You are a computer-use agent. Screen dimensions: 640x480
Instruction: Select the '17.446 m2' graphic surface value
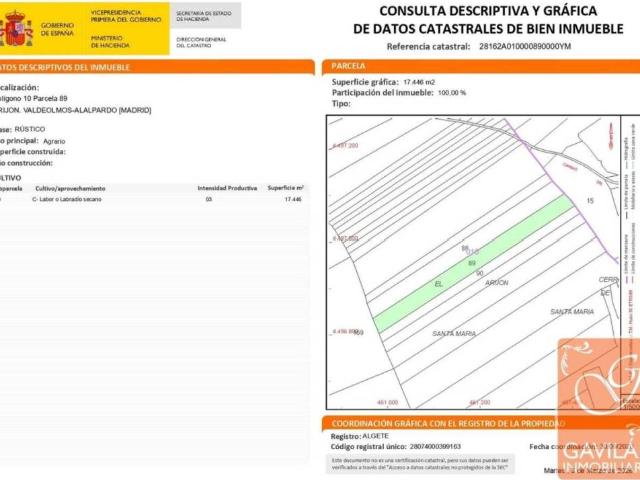[419, 82]
